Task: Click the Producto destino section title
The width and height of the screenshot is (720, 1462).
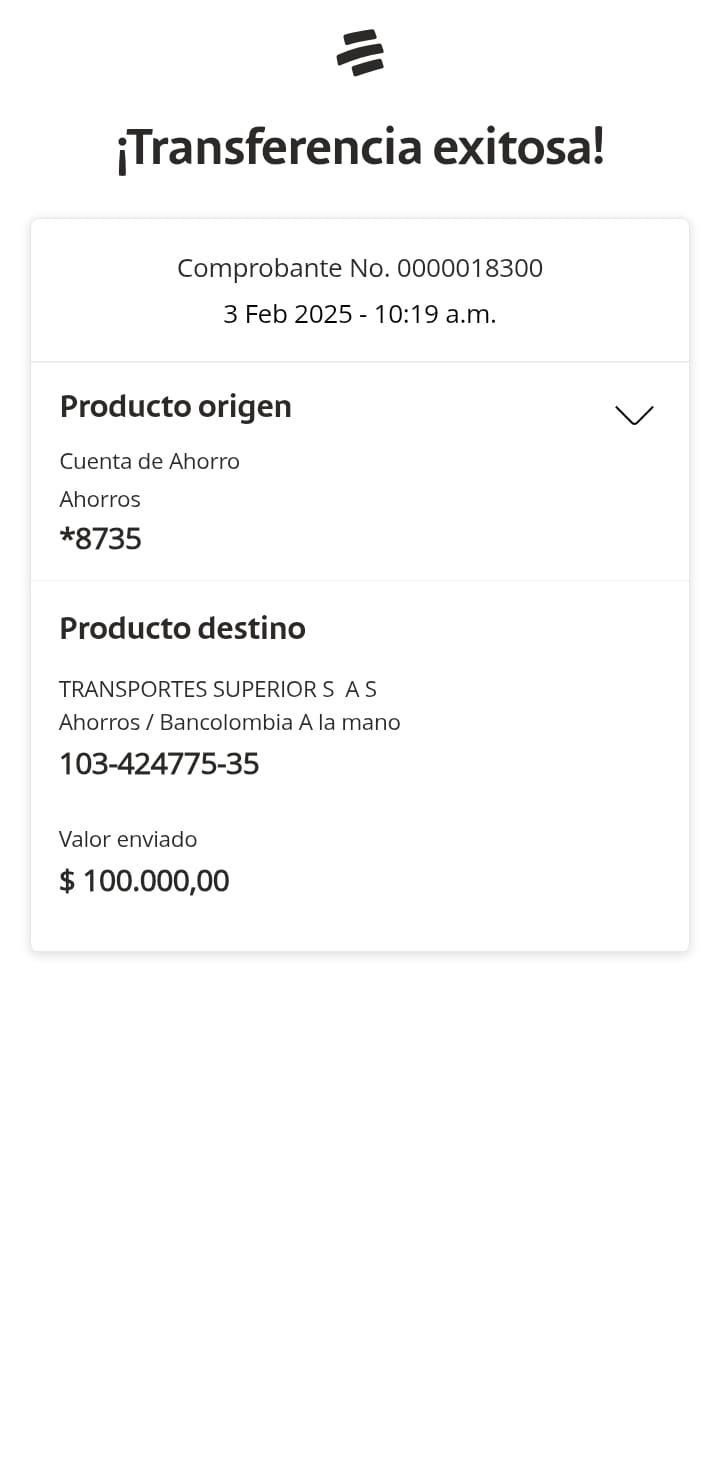Action: pyautogui.click(x=183, y=628)
